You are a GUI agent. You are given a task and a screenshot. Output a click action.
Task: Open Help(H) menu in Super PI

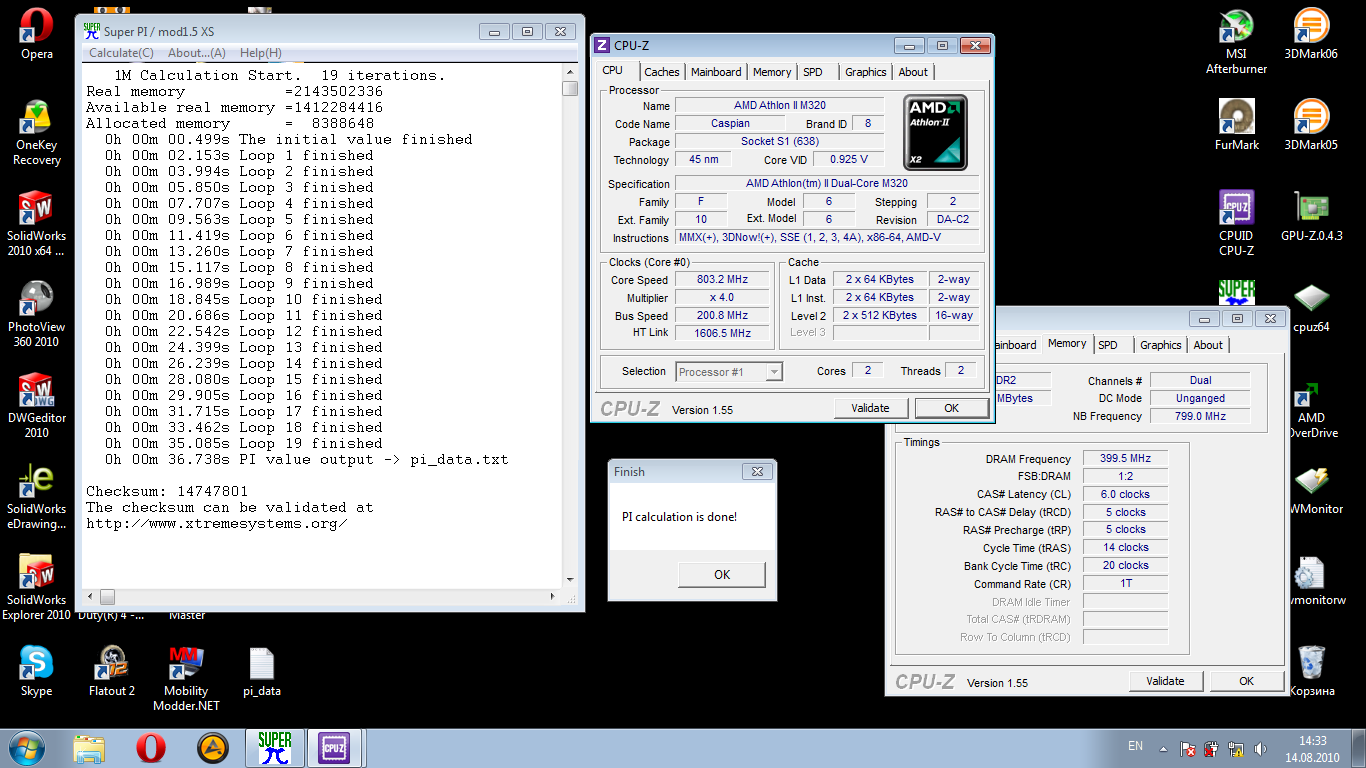click(x=261, y=53)
